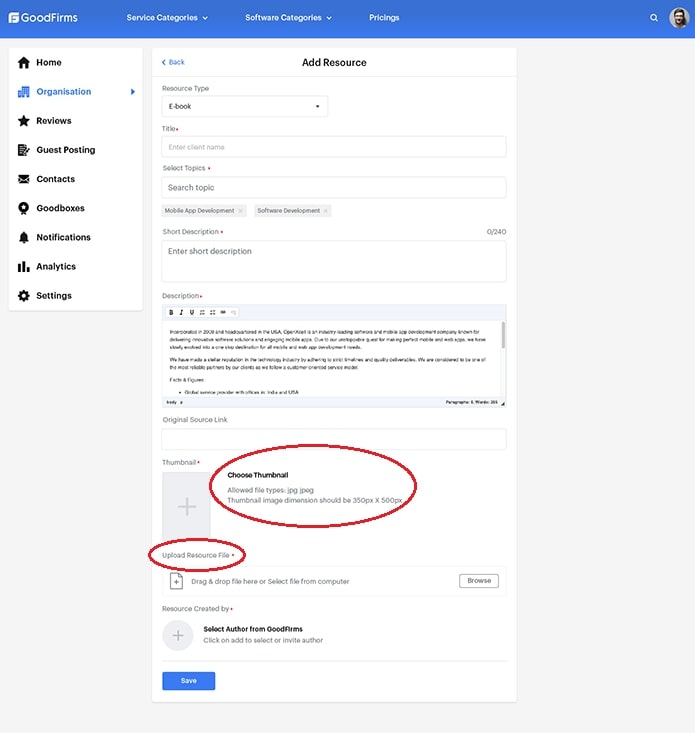Click the Notifications bell icon
Screen dimensions: 695x733
tap(23, 237)
